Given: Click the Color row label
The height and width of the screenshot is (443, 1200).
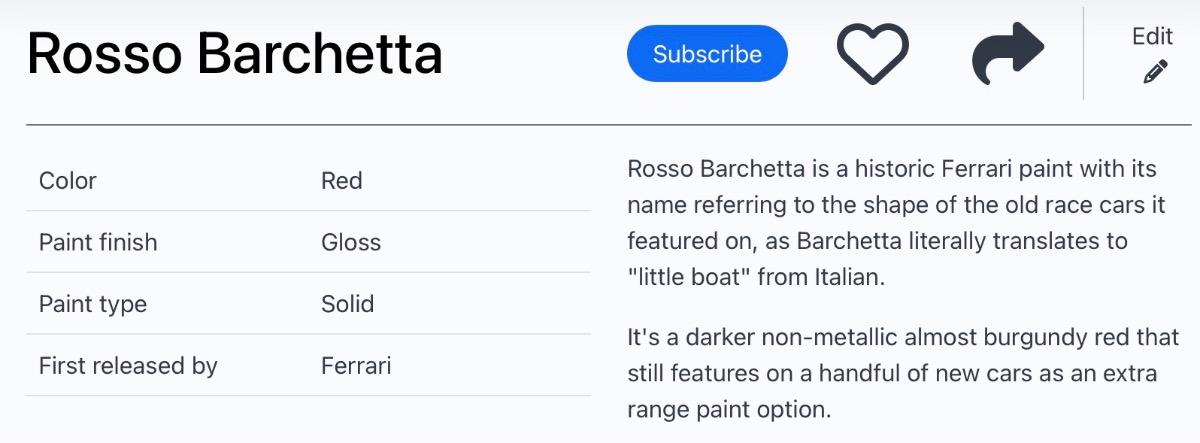Looking at the screenshot, I should coord(68,181).
